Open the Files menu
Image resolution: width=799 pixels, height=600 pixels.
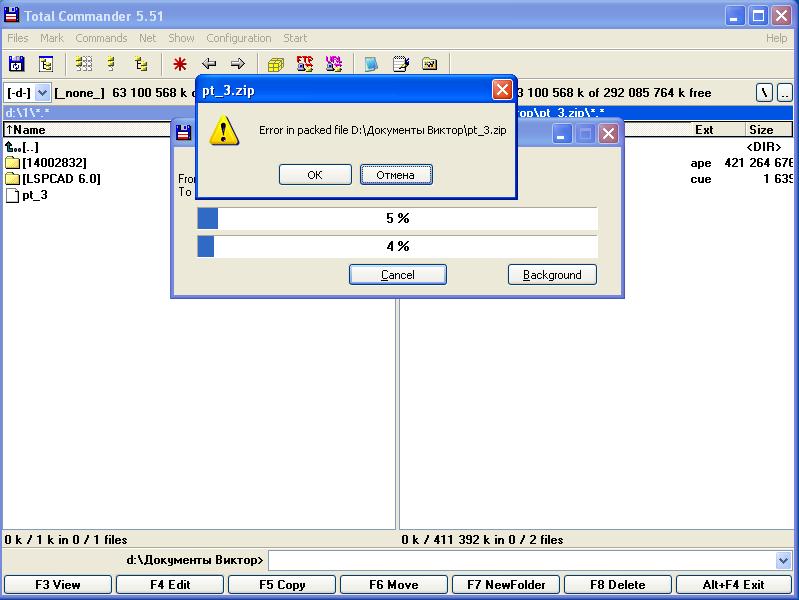[x=18, y=38]
